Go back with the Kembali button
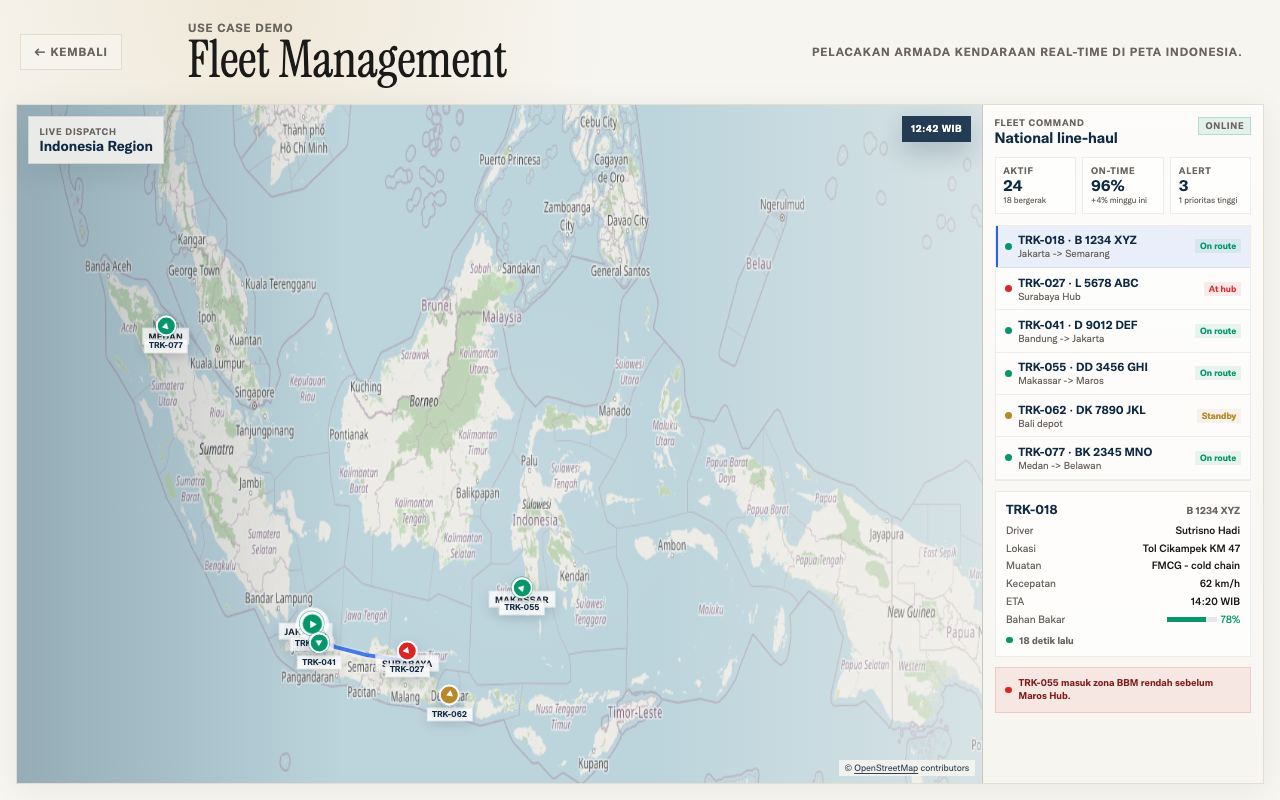 pos(71,52)
